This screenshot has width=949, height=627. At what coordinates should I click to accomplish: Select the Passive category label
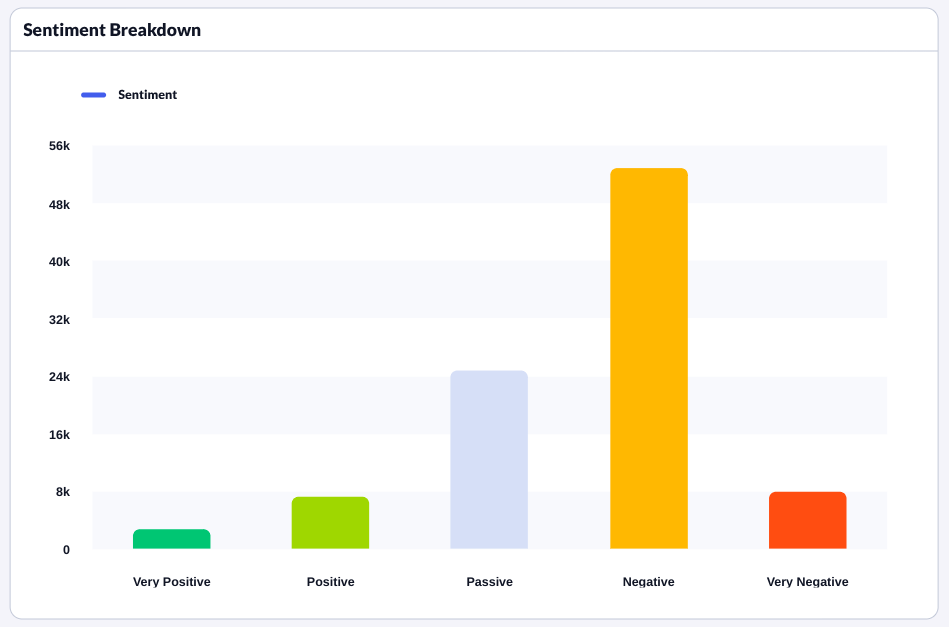point(489,581)
